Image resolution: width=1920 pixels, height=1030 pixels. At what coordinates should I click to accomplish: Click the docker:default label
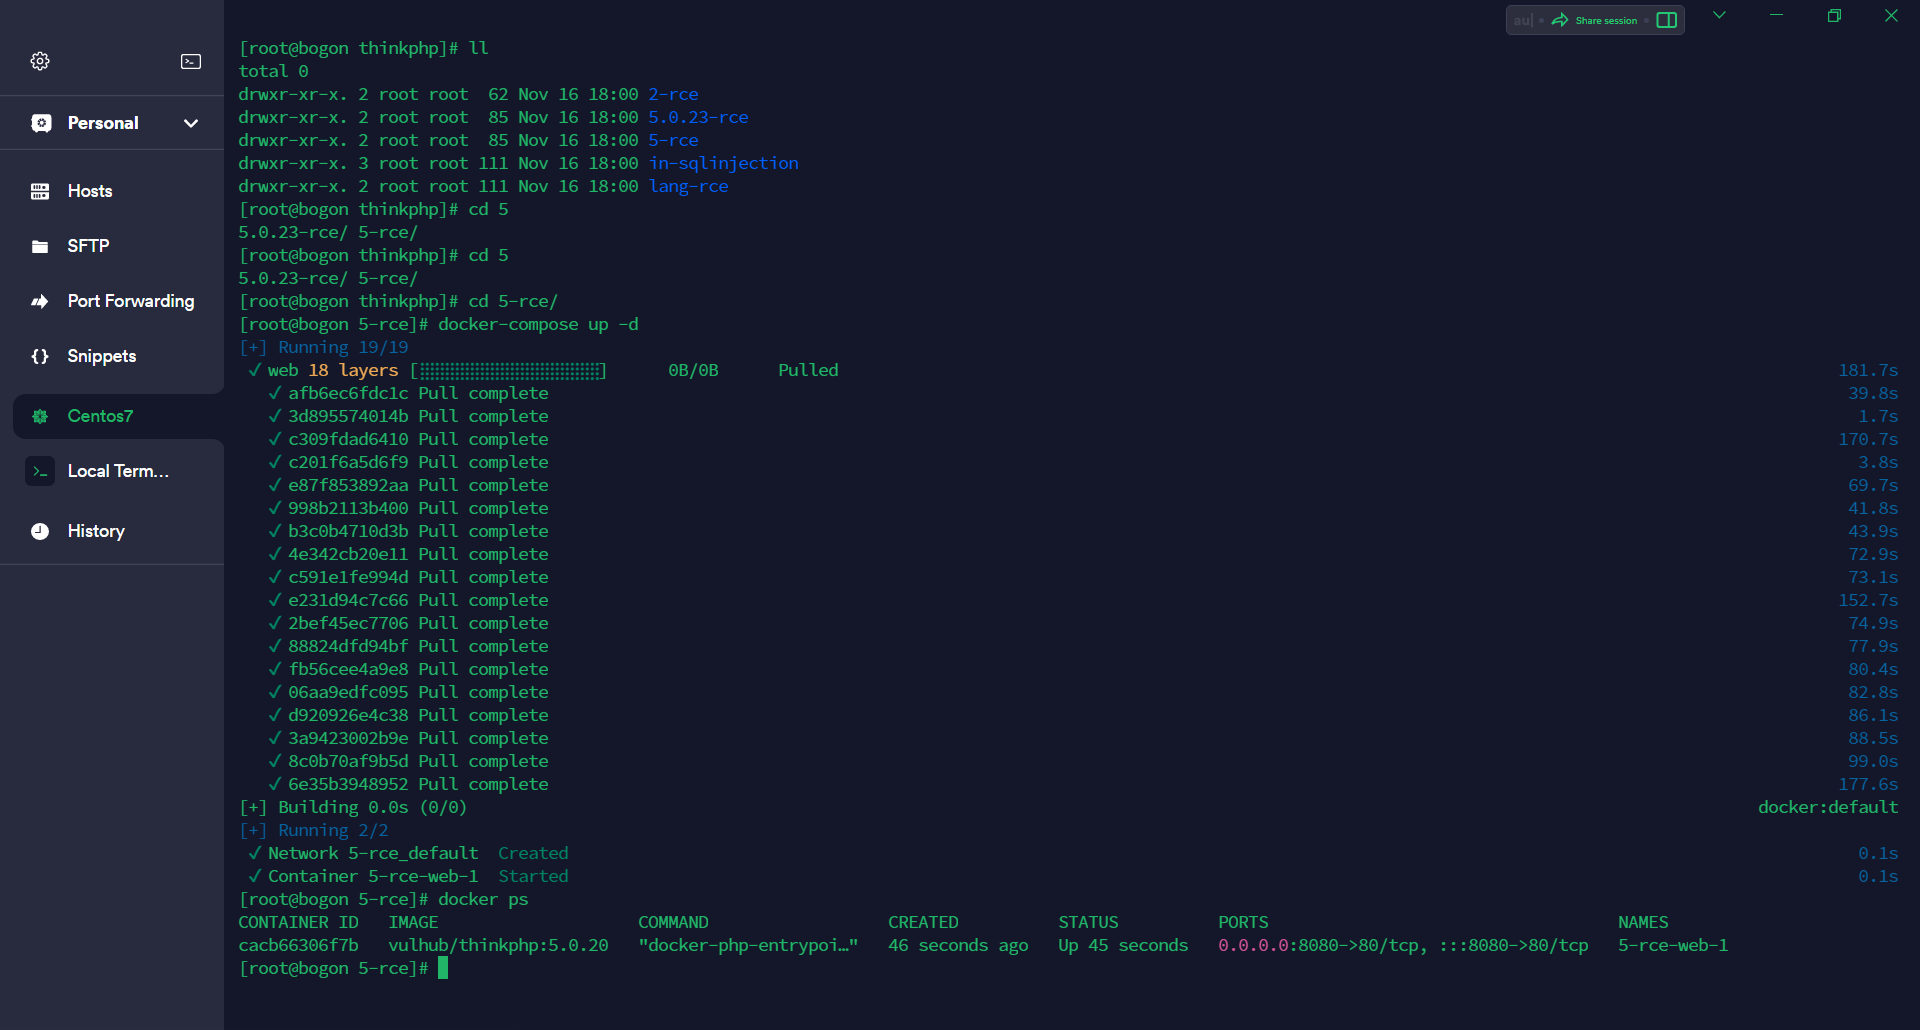tap(1828, 807)
